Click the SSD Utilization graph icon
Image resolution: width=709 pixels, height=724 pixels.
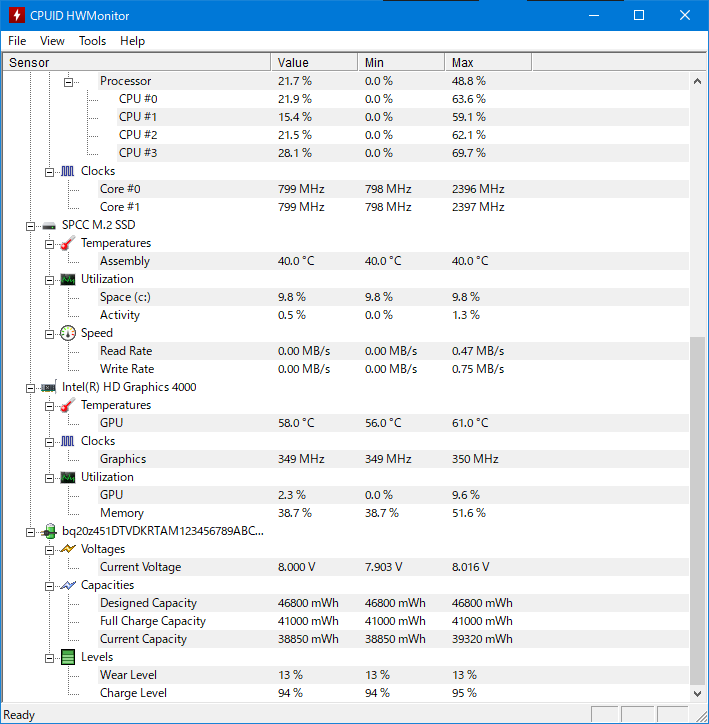(68, 279)
